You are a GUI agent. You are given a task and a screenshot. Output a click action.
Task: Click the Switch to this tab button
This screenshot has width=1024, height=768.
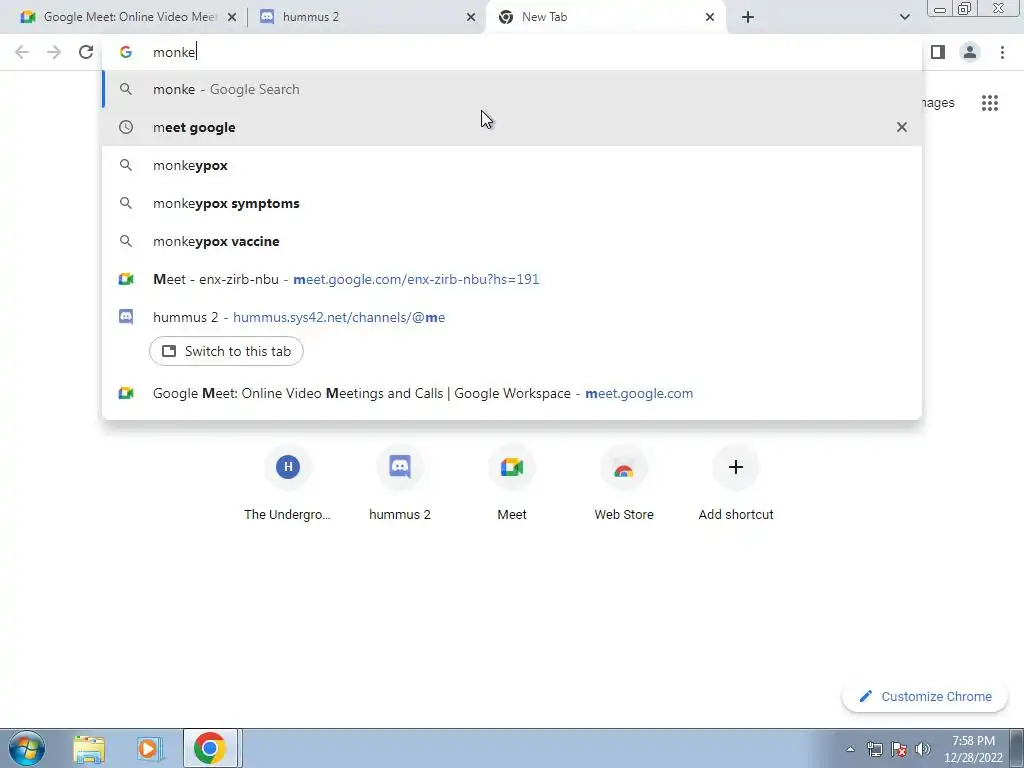(226, 351)
